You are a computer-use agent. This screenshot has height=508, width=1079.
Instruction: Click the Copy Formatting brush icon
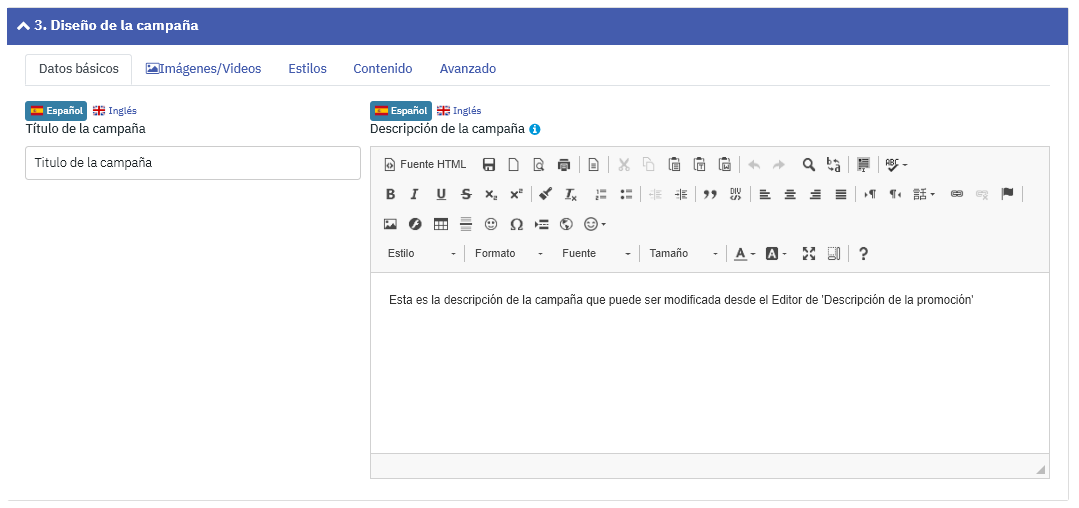tap(546, 194)
